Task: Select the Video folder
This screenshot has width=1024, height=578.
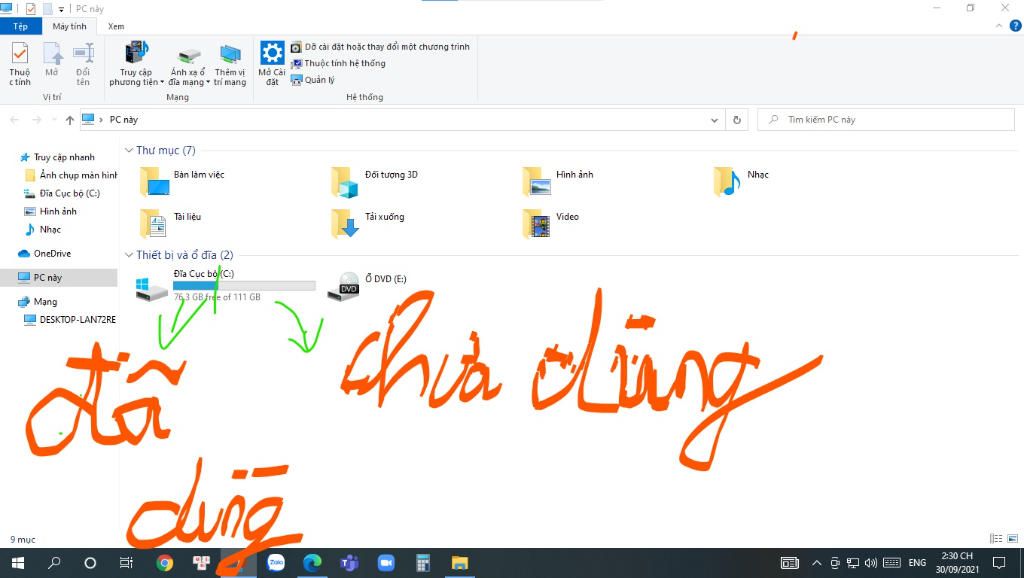Action: click(551, 223)
